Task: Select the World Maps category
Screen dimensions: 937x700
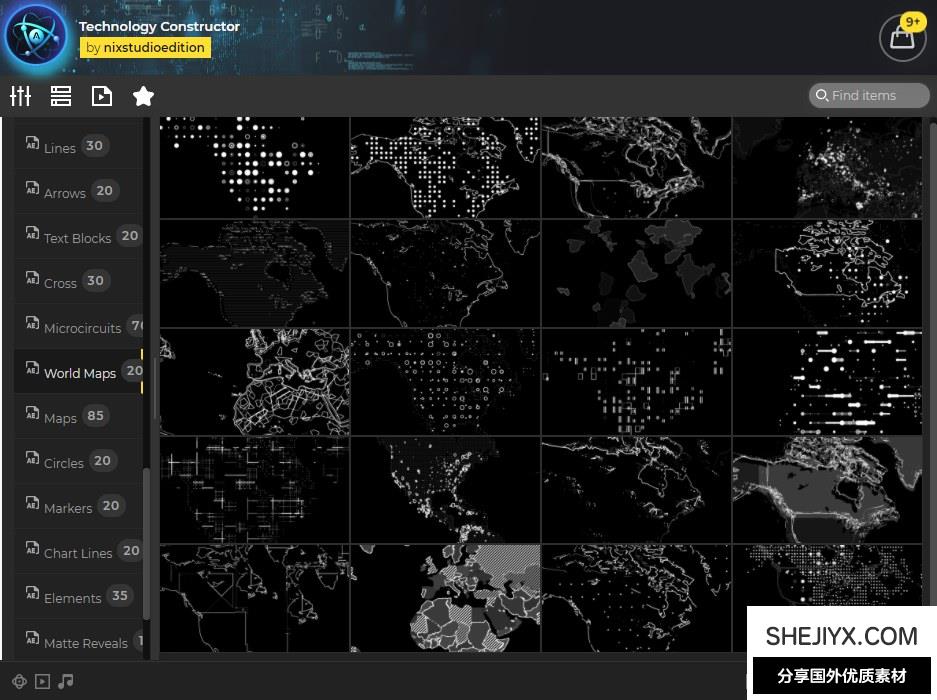Action: click(79, 372)
